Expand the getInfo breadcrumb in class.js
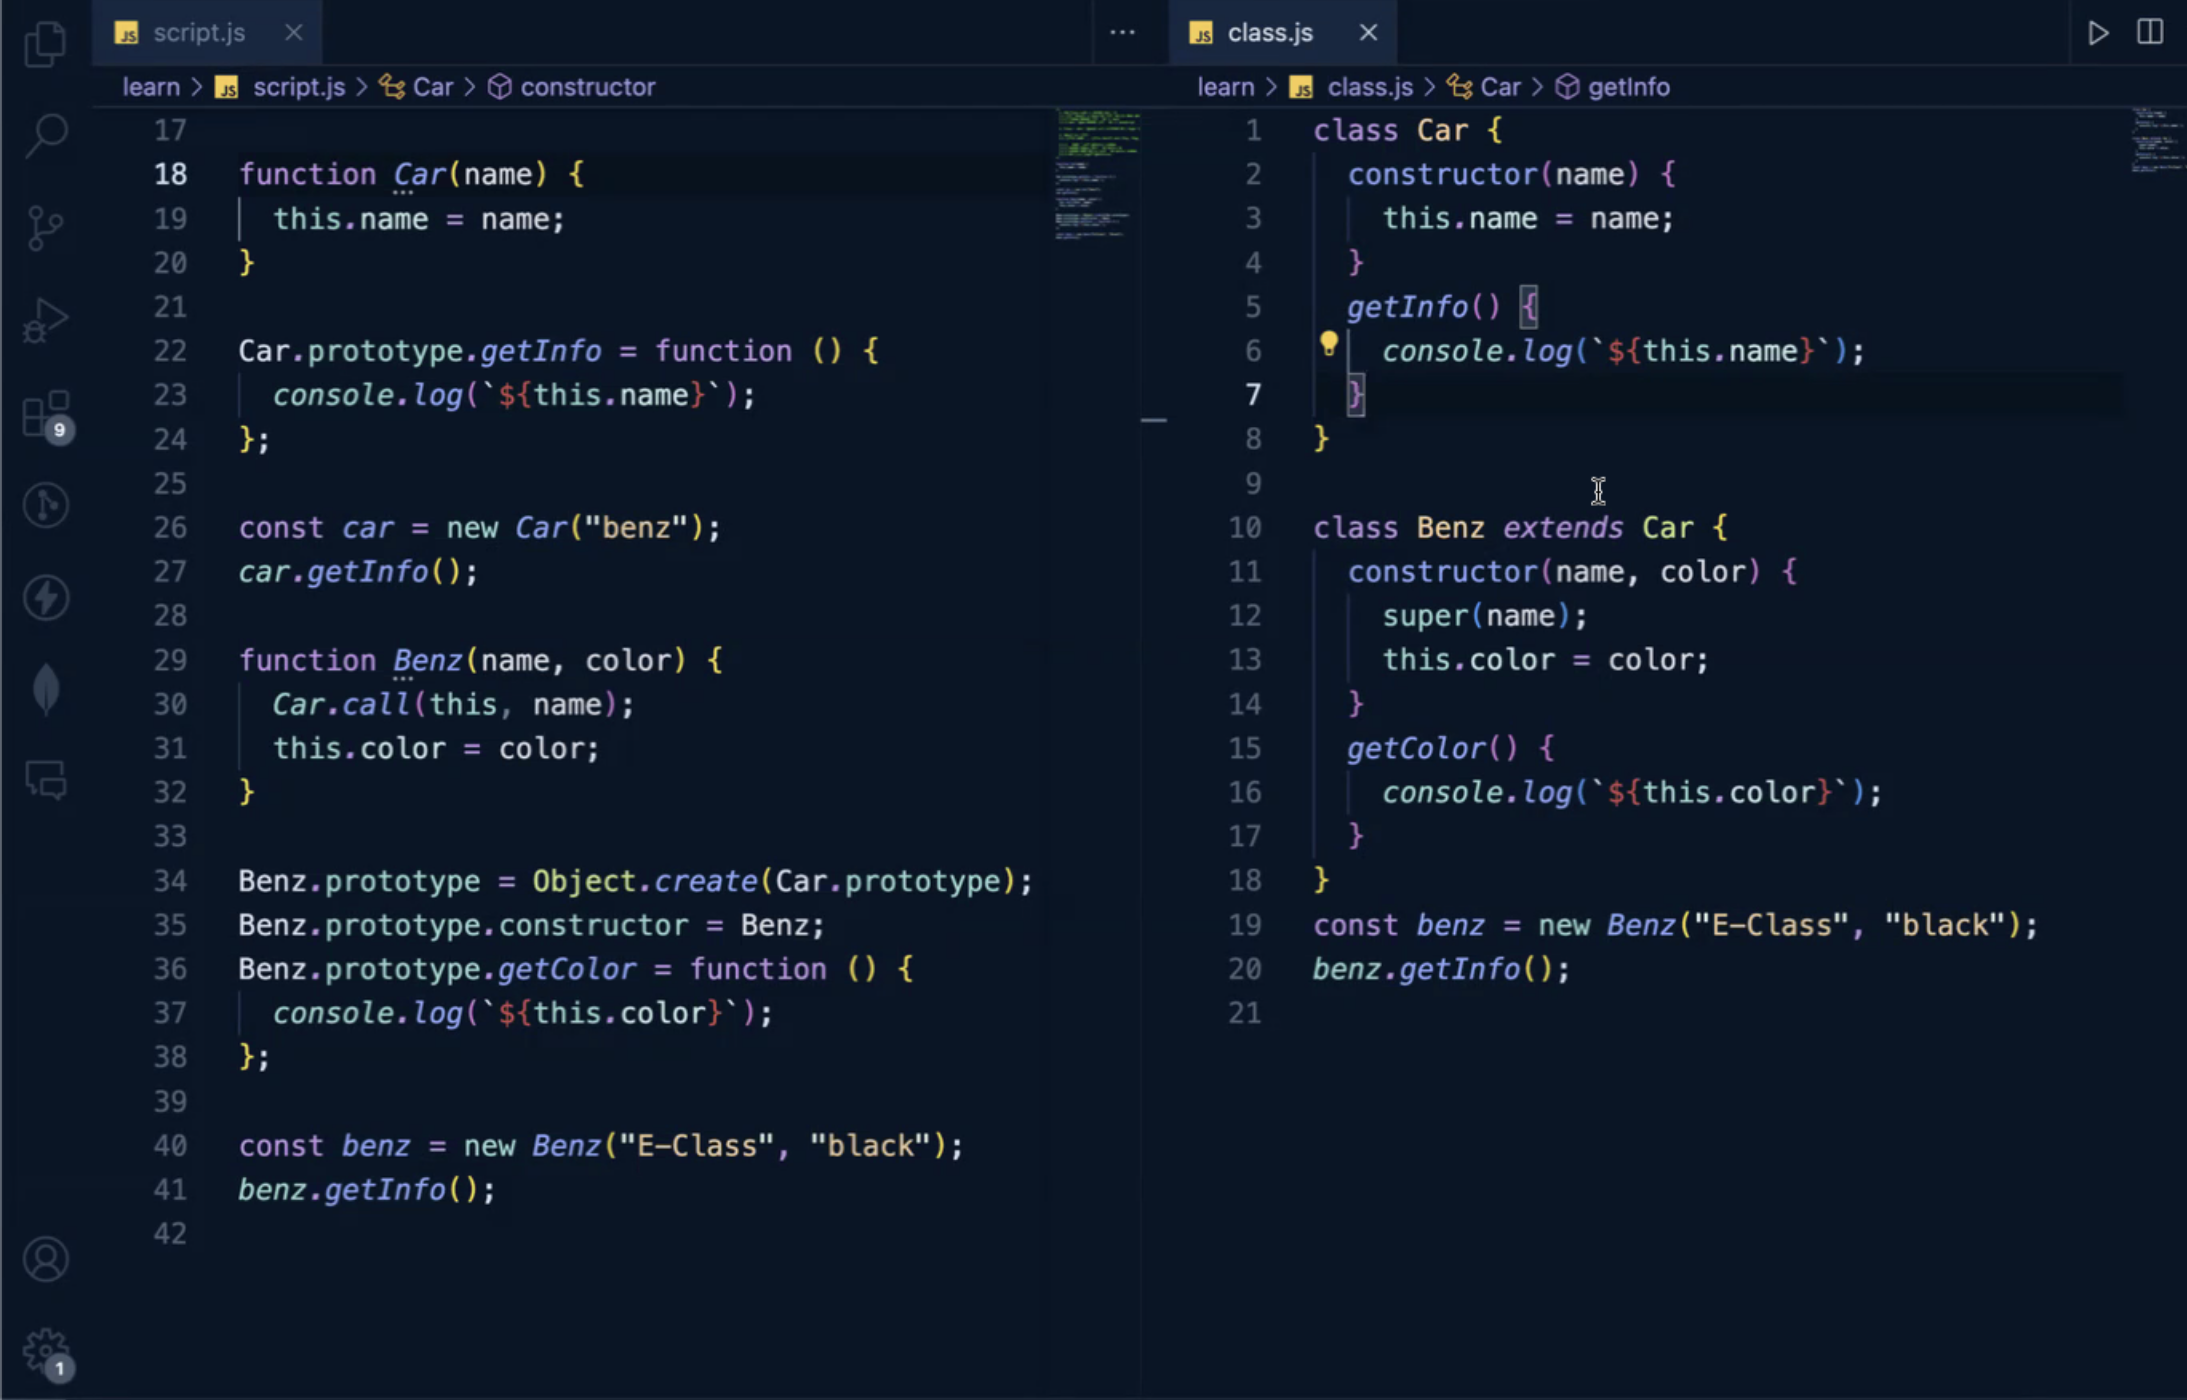This screenshot has height=1400, width=2187. click(1628, 87)
